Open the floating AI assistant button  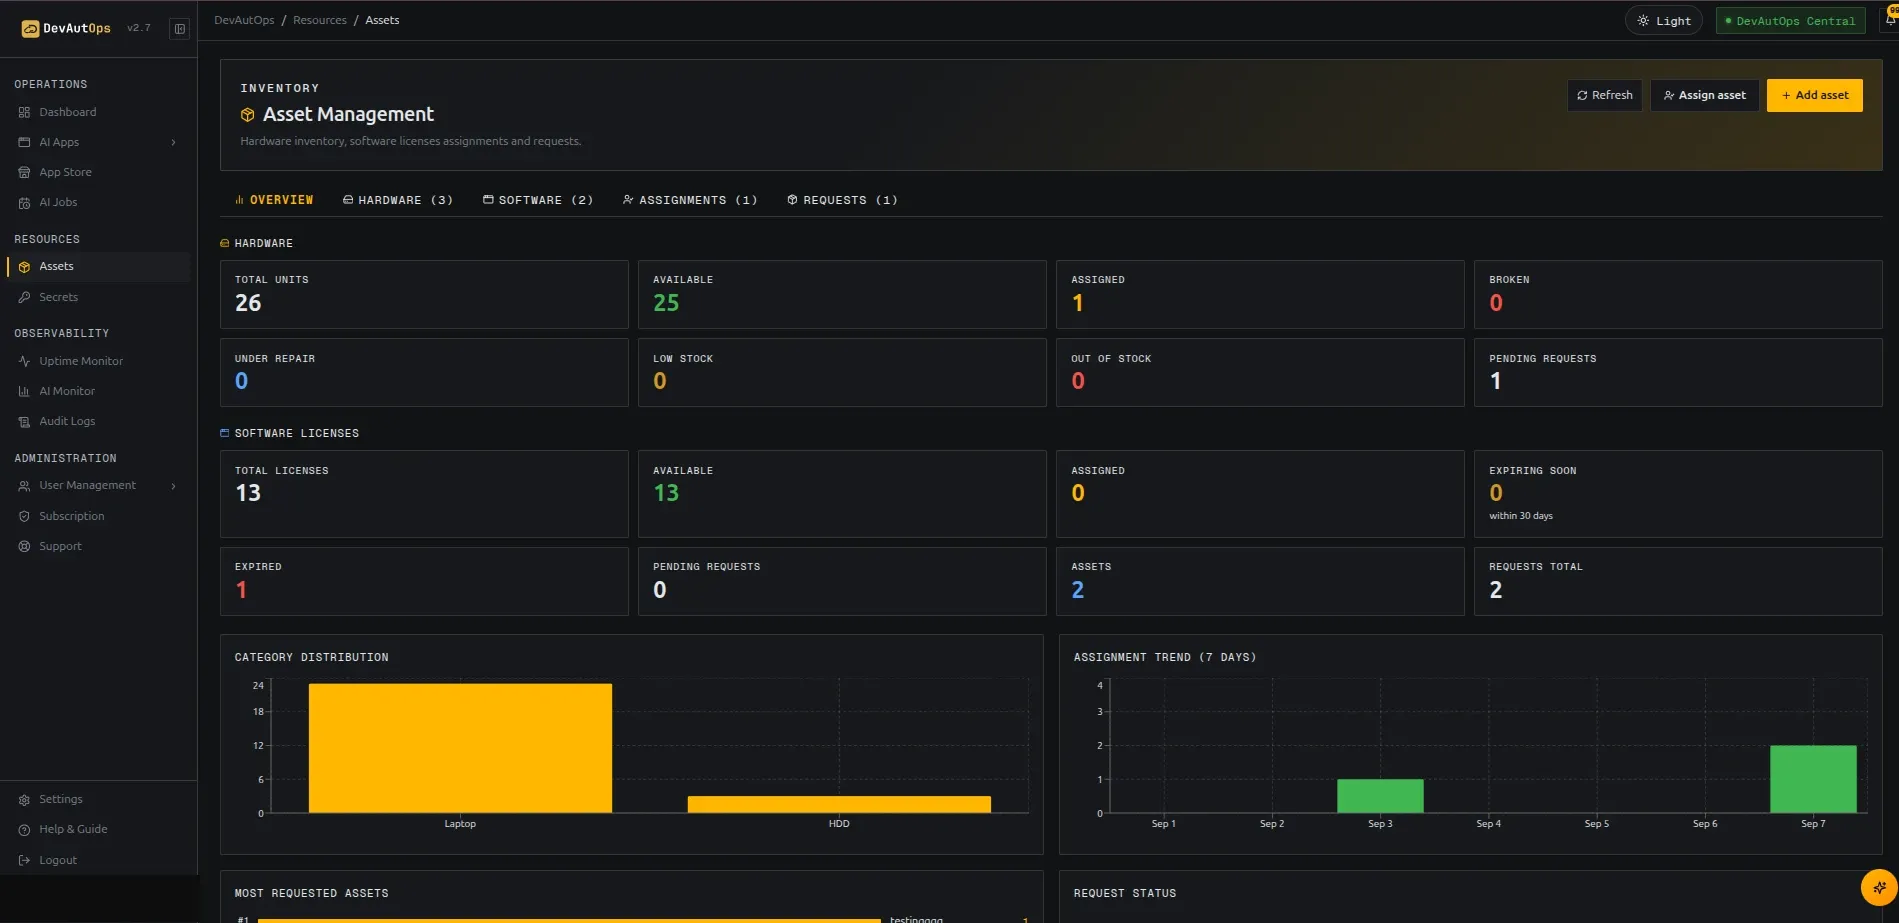point(1878,887)
